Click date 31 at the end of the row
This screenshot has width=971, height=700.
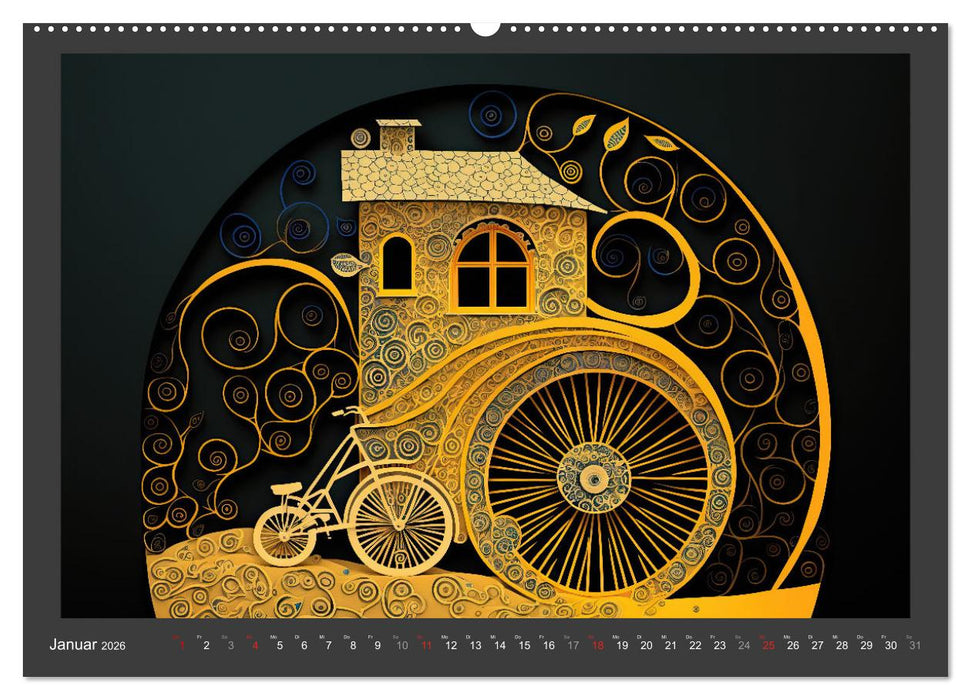(915, 646)
